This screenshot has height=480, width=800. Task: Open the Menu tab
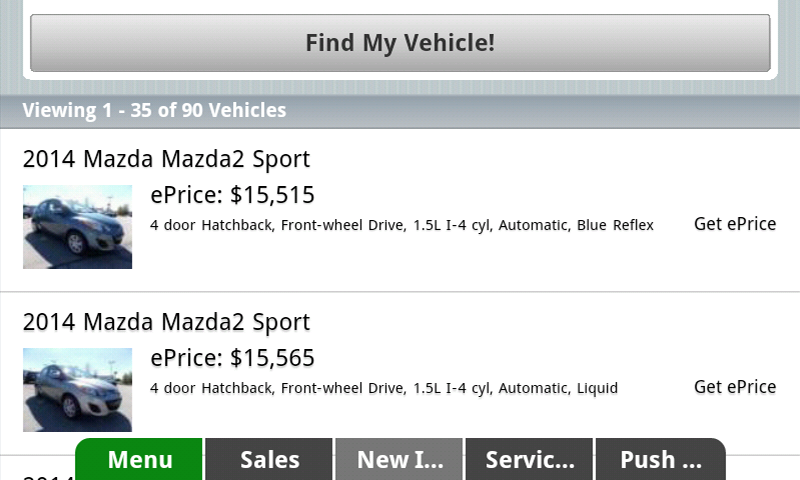click(140, 460)
